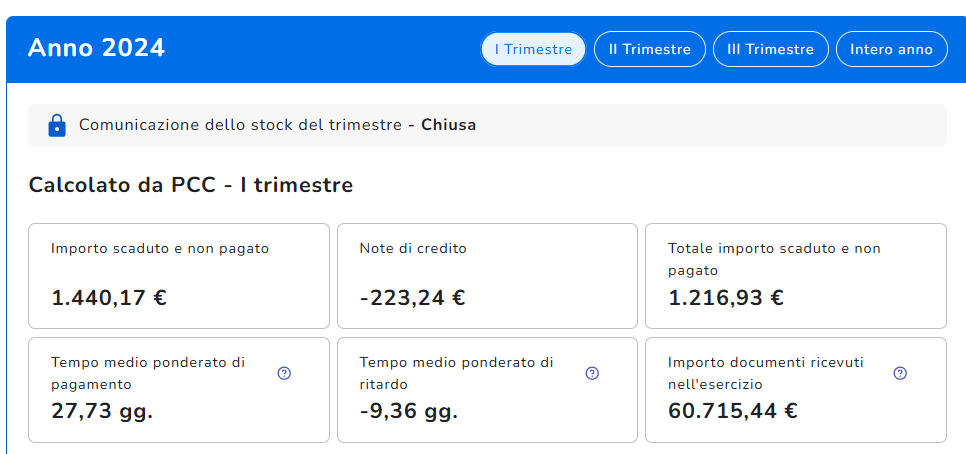This screenshot has height=454, width=966.
Task: Show the Intero anno view
Action: (x=891, y=49)
